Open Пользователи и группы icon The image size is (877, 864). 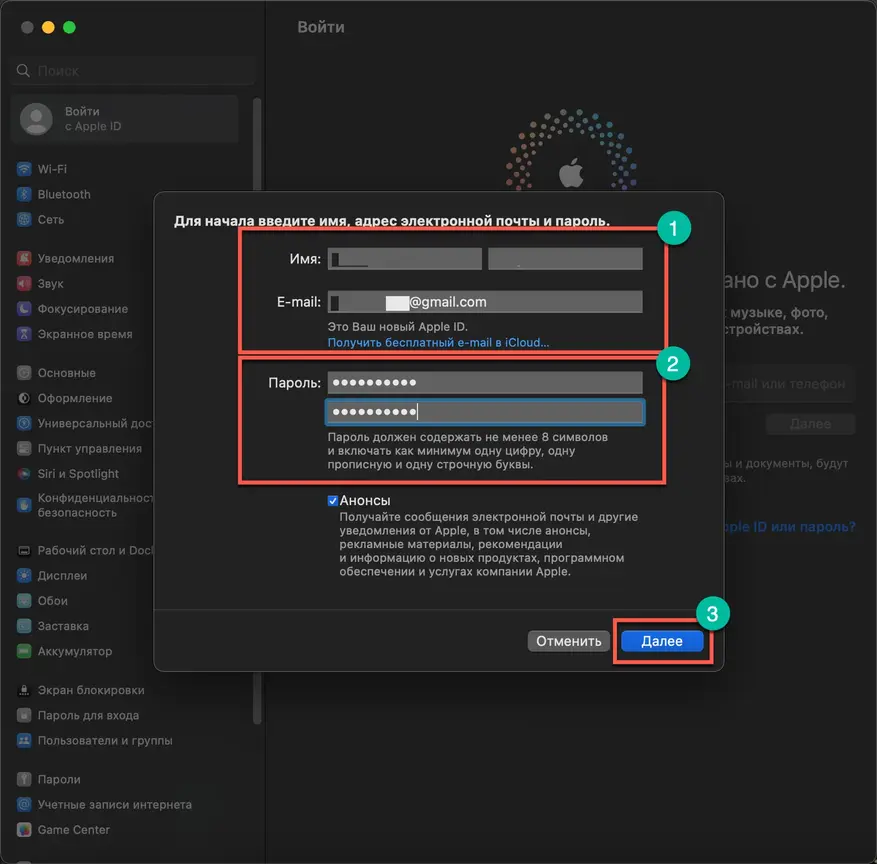24,740
